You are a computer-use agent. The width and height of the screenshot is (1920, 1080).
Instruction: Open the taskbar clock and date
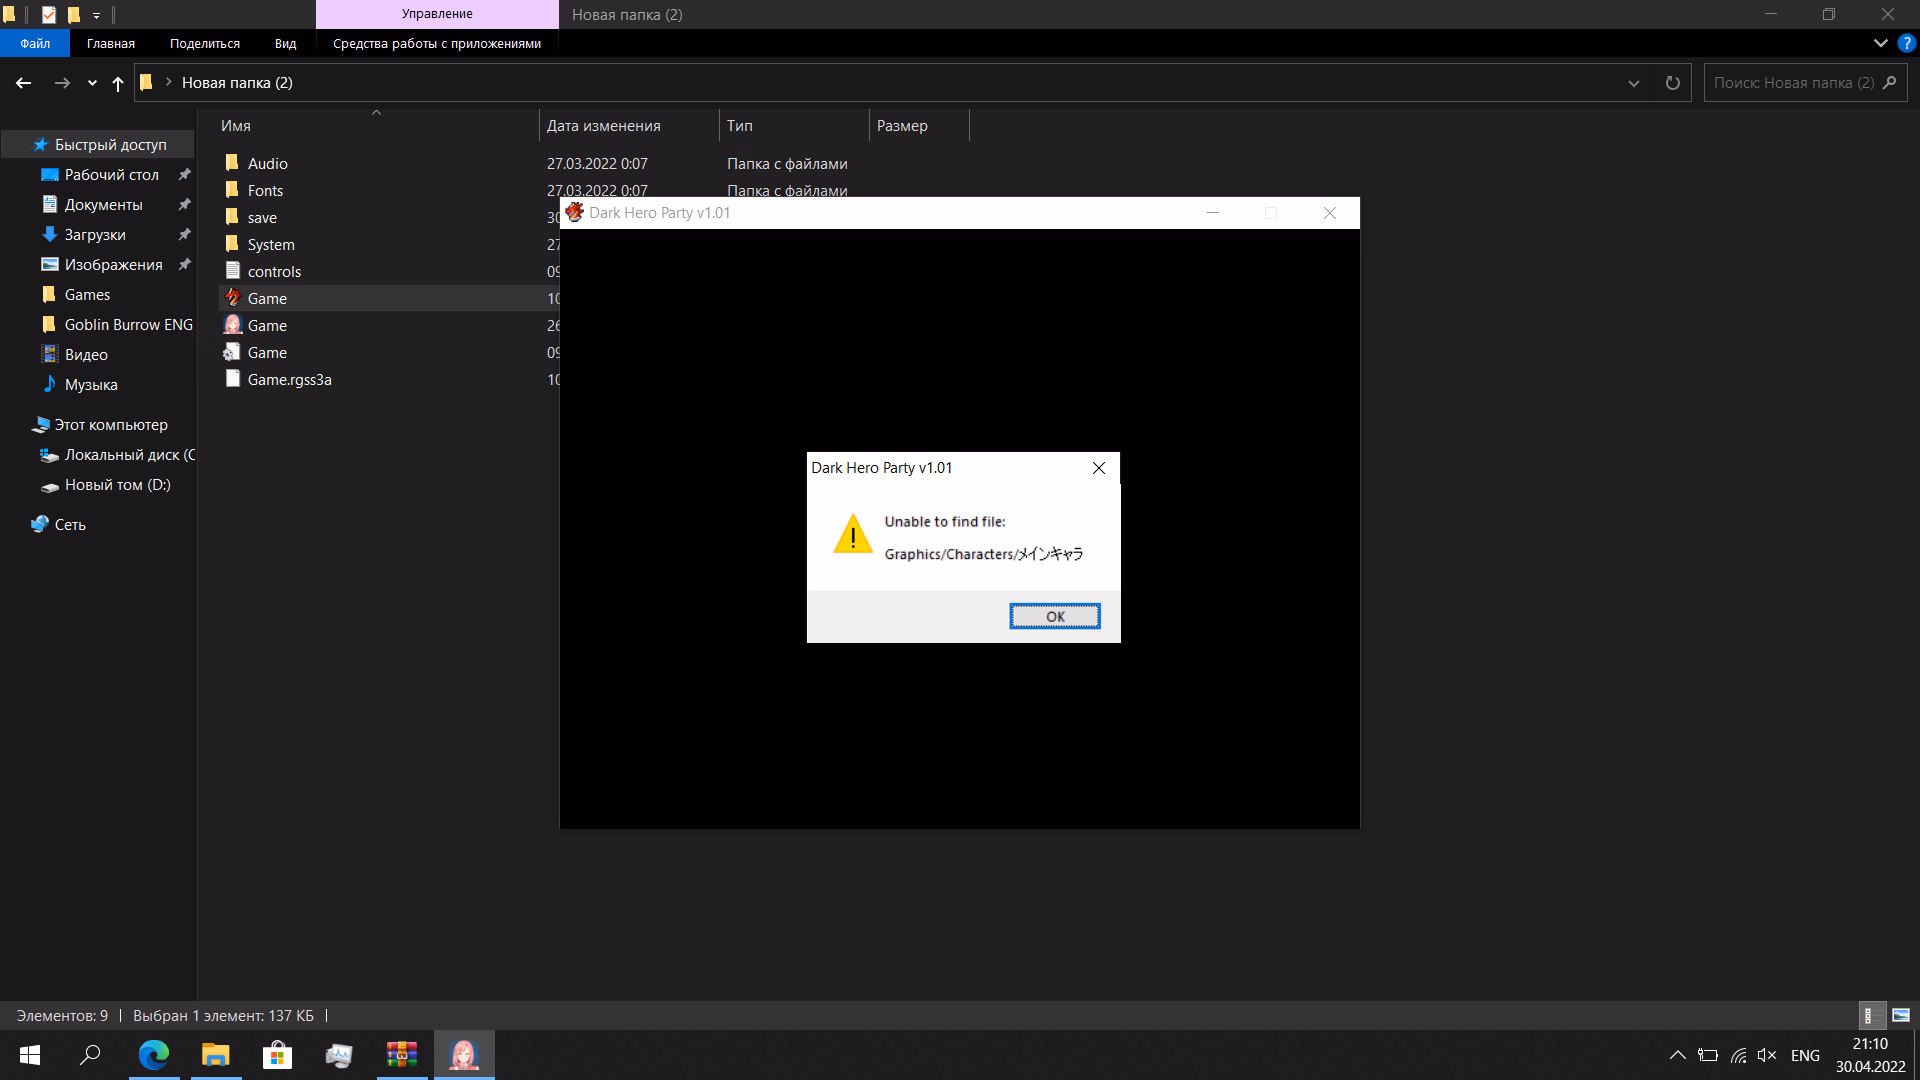(x=1870, y=1055)
